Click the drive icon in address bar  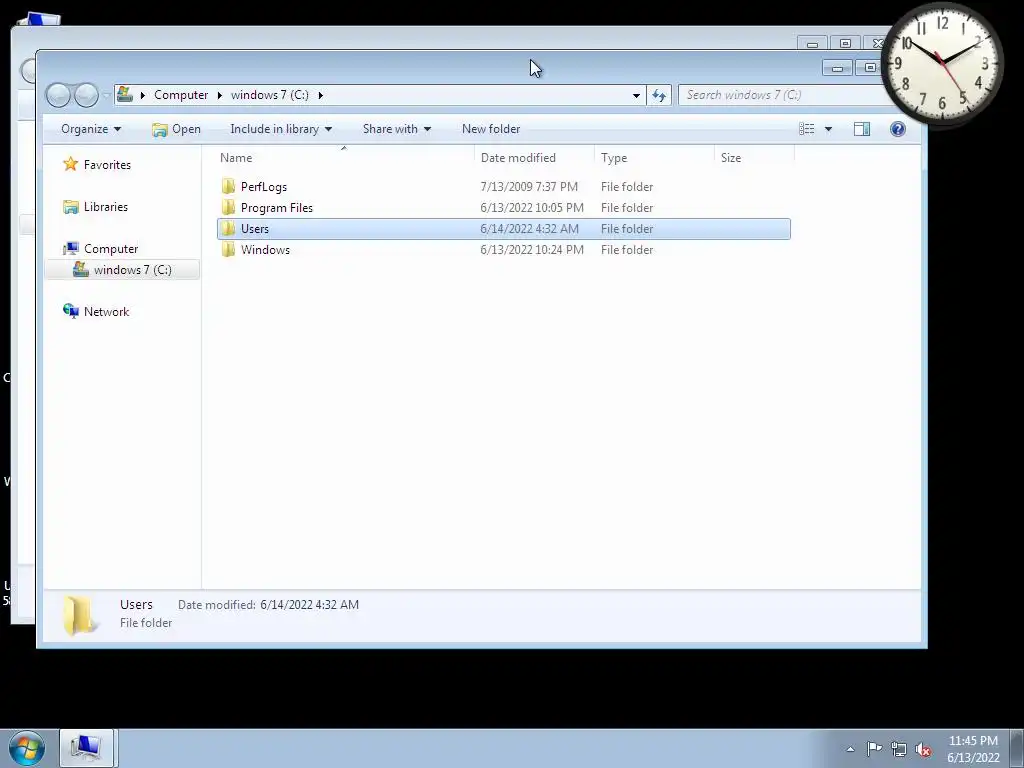pos(125,95)
